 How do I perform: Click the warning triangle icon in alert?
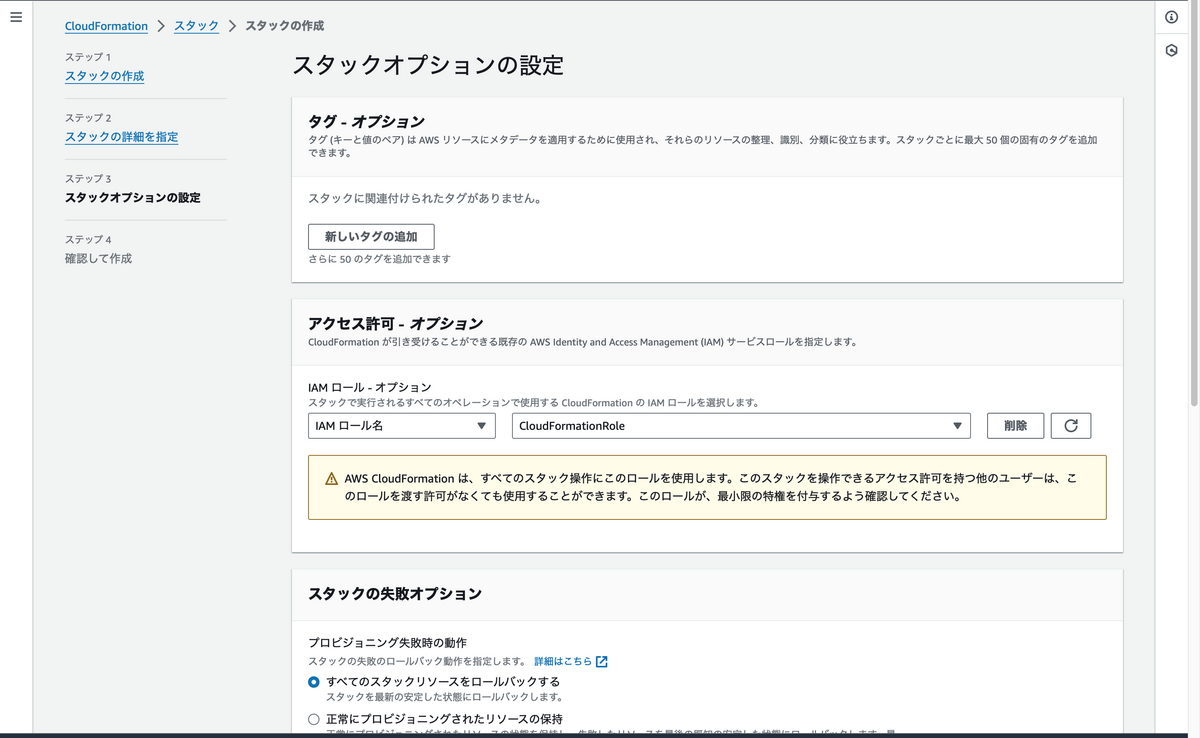pos(332,479)
